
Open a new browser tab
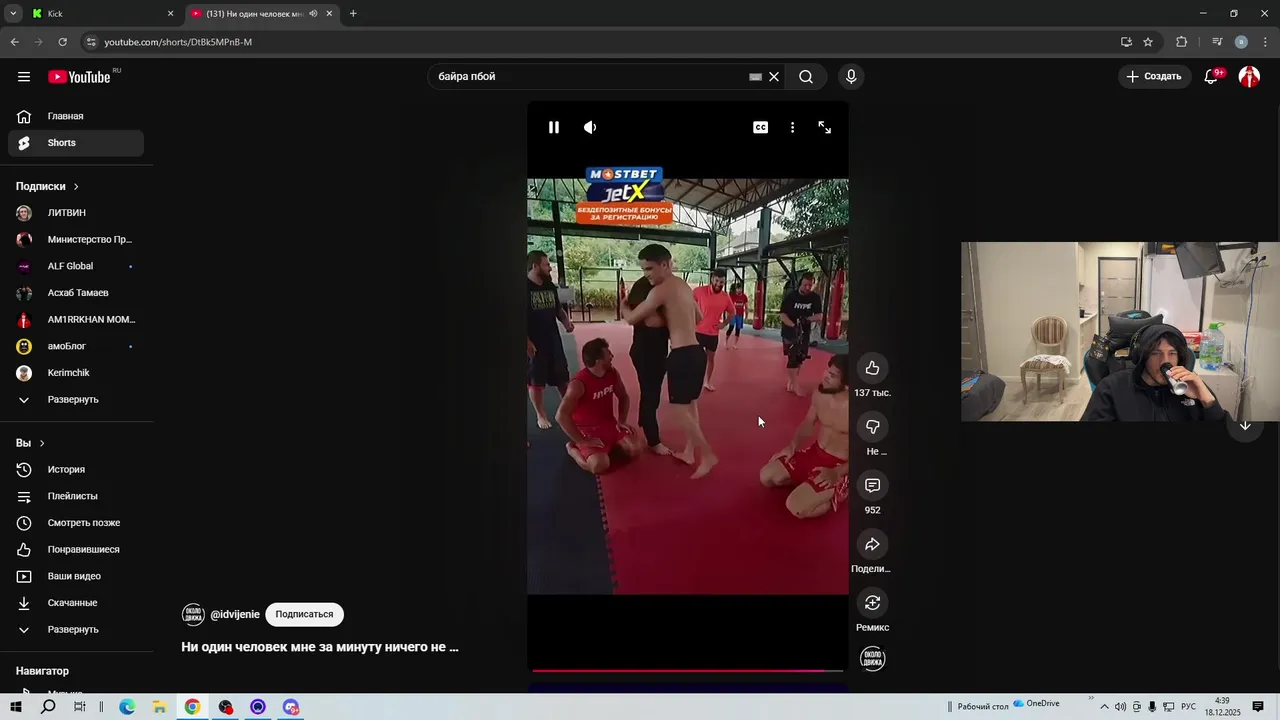353,14
